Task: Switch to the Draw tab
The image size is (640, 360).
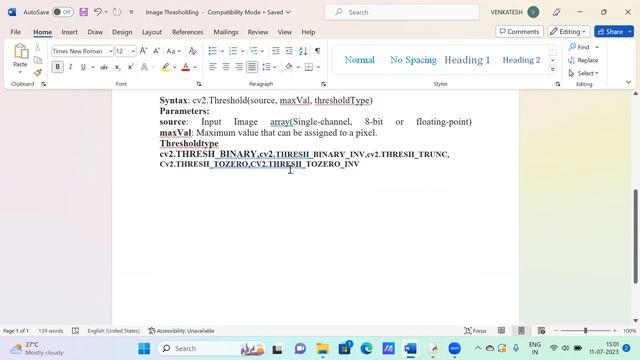Action: point(95,32)
